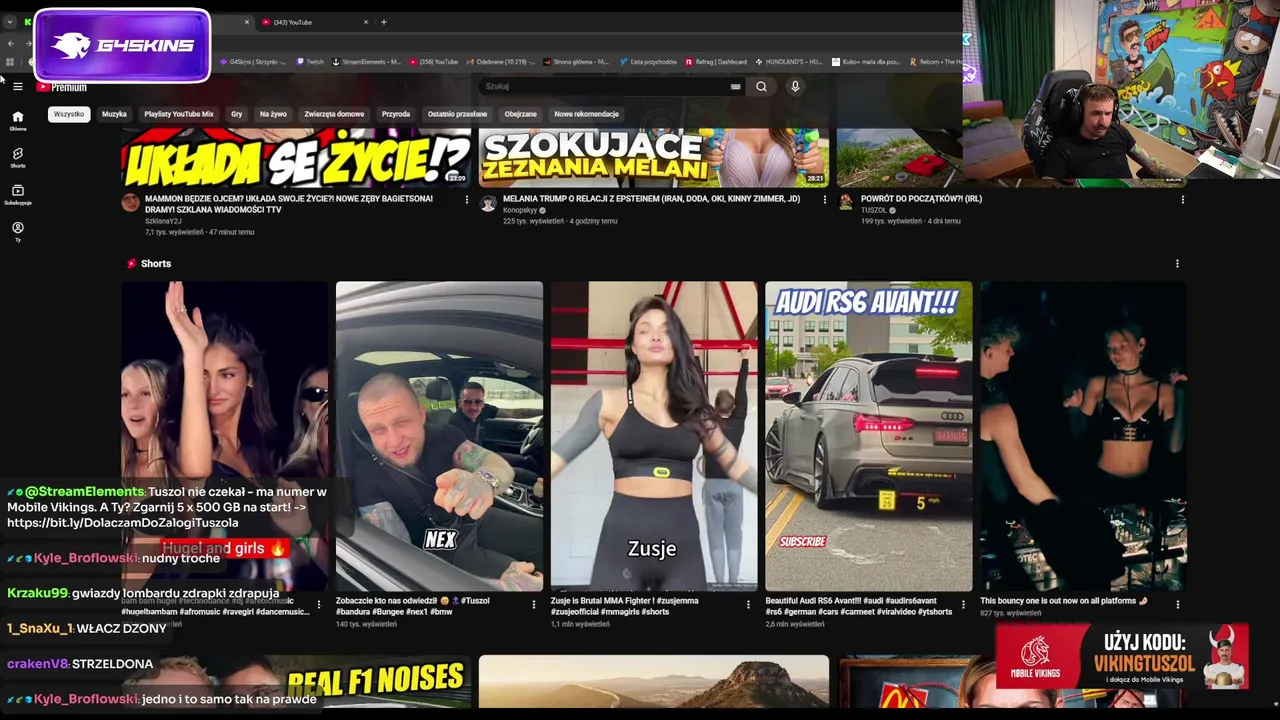The height and width of the screenshot is (720, 1280).
Task: Open the POWRÓT DO POCZĄTKÓW video title
Action: (921, 199)
